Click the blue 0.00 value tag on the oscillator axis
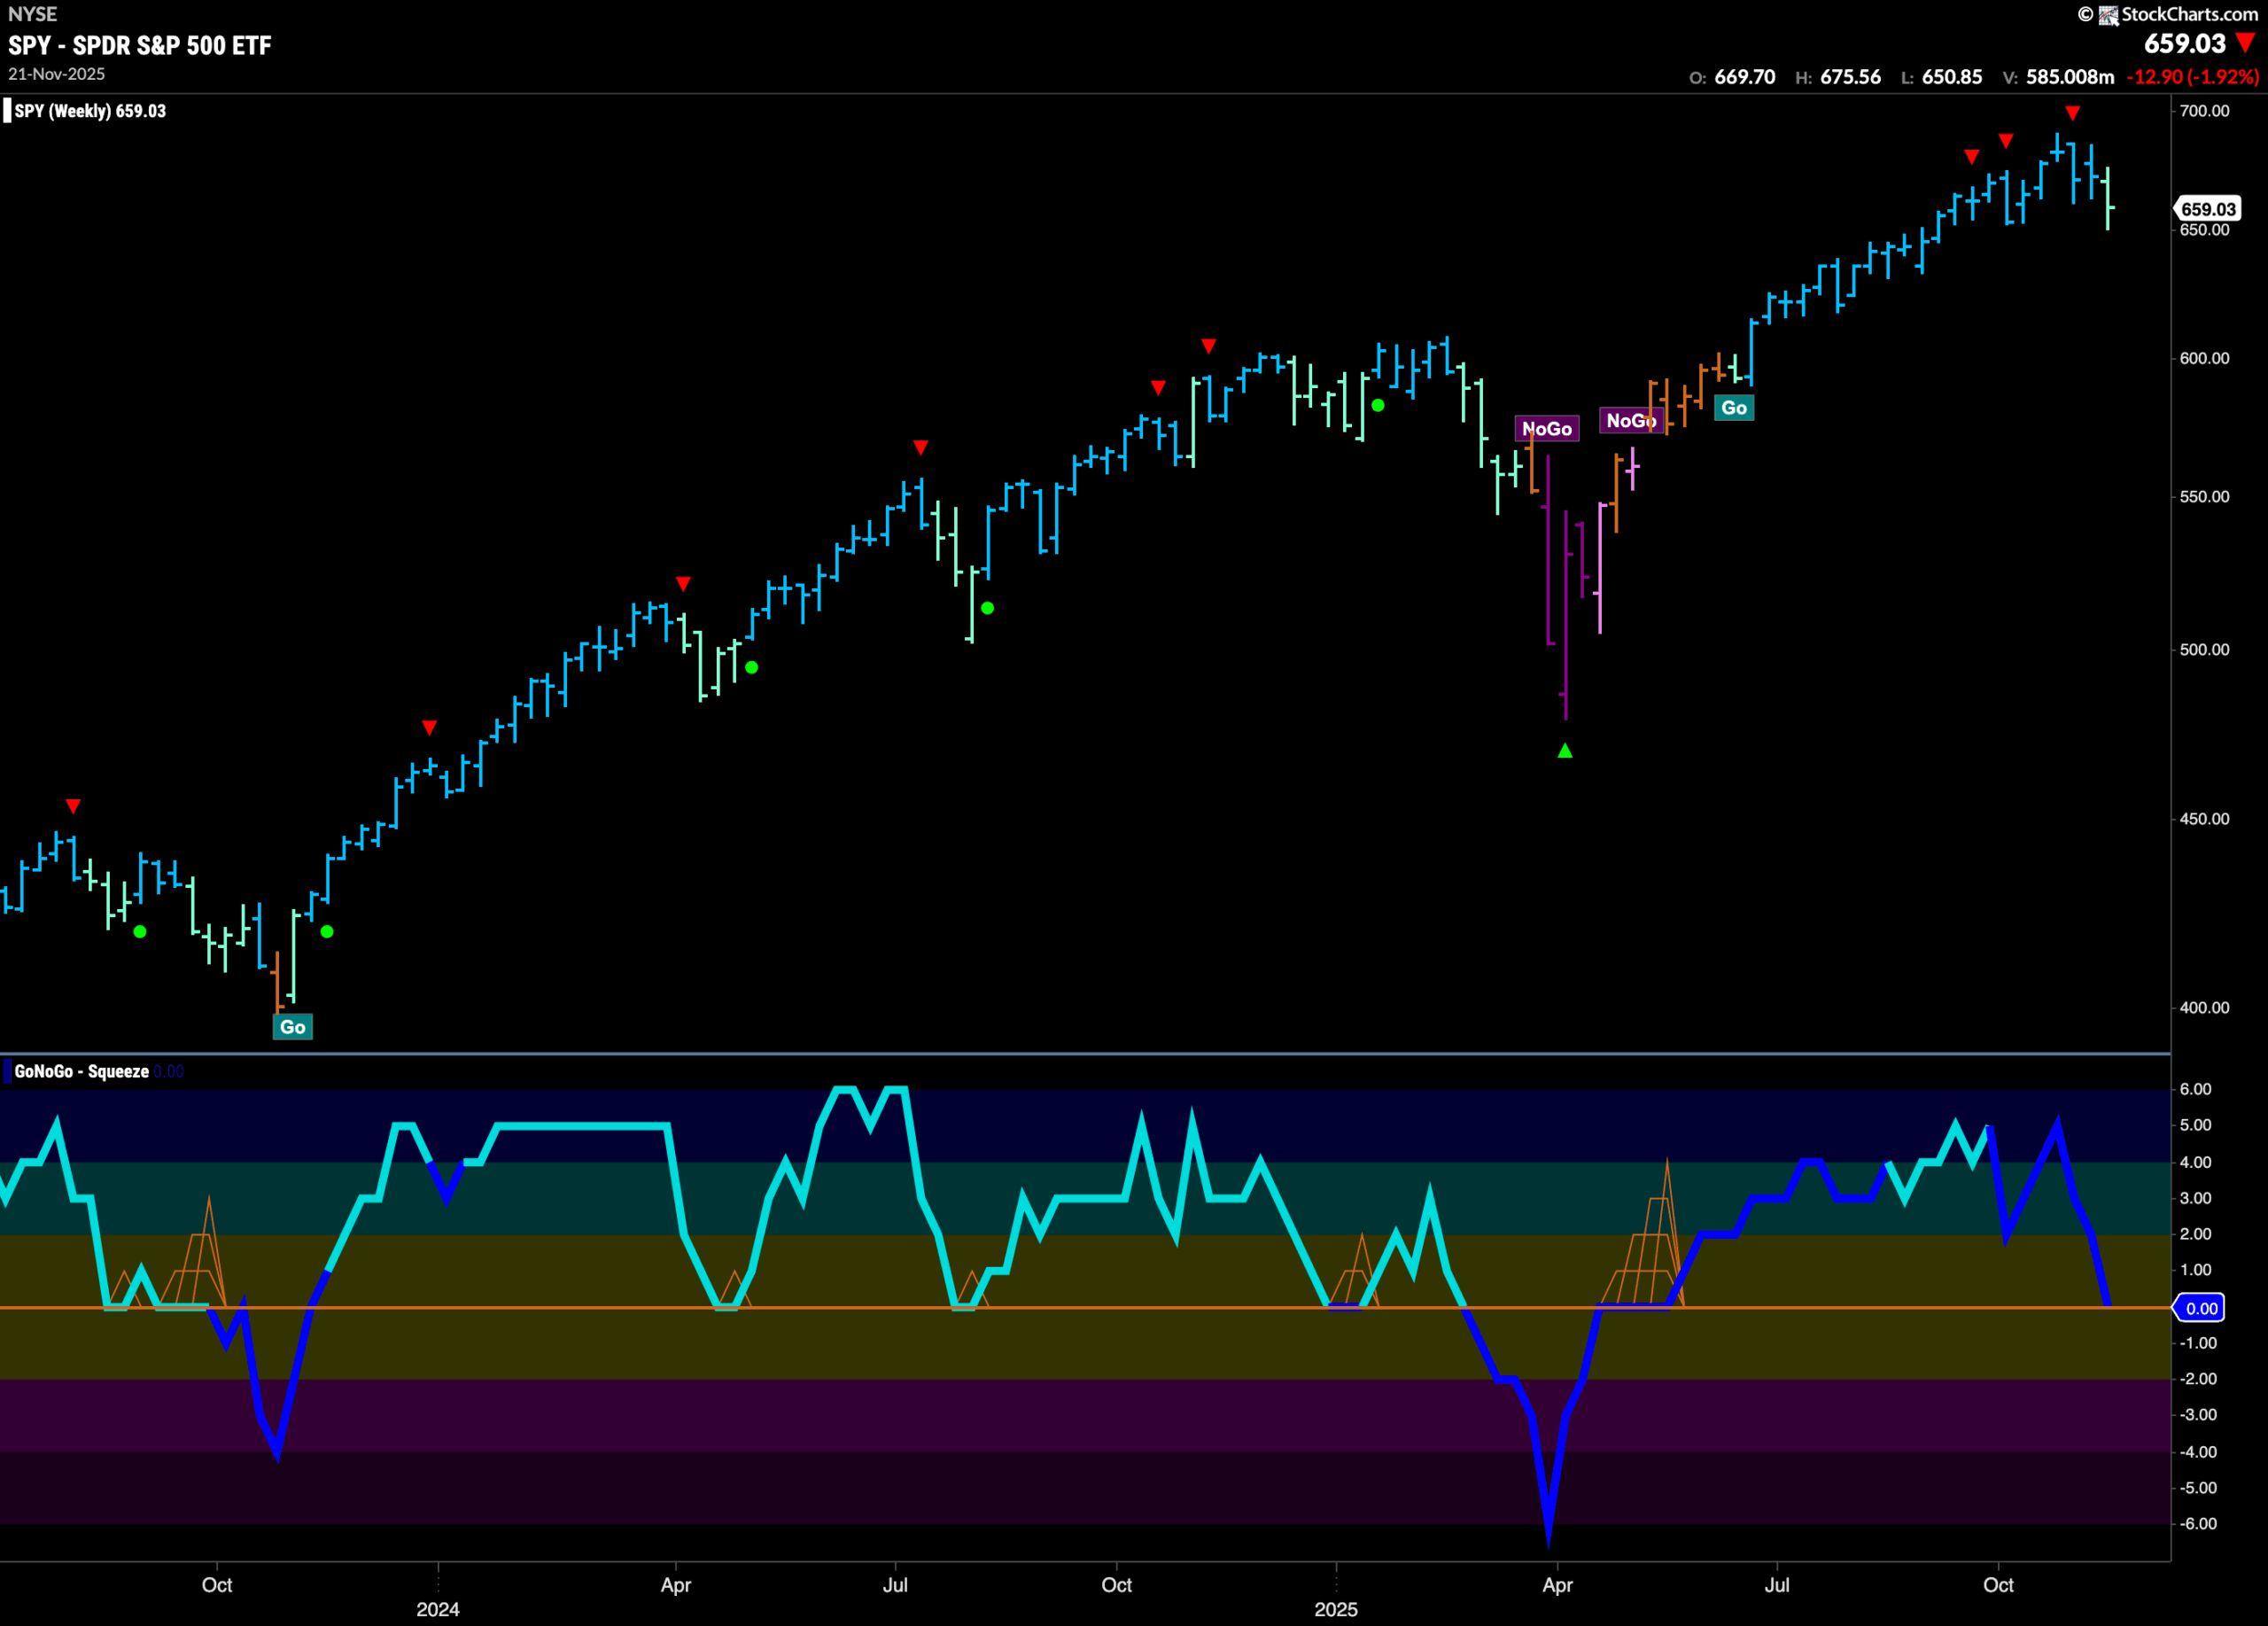This screenshot has width=2268, height=1626. 2201,1308
